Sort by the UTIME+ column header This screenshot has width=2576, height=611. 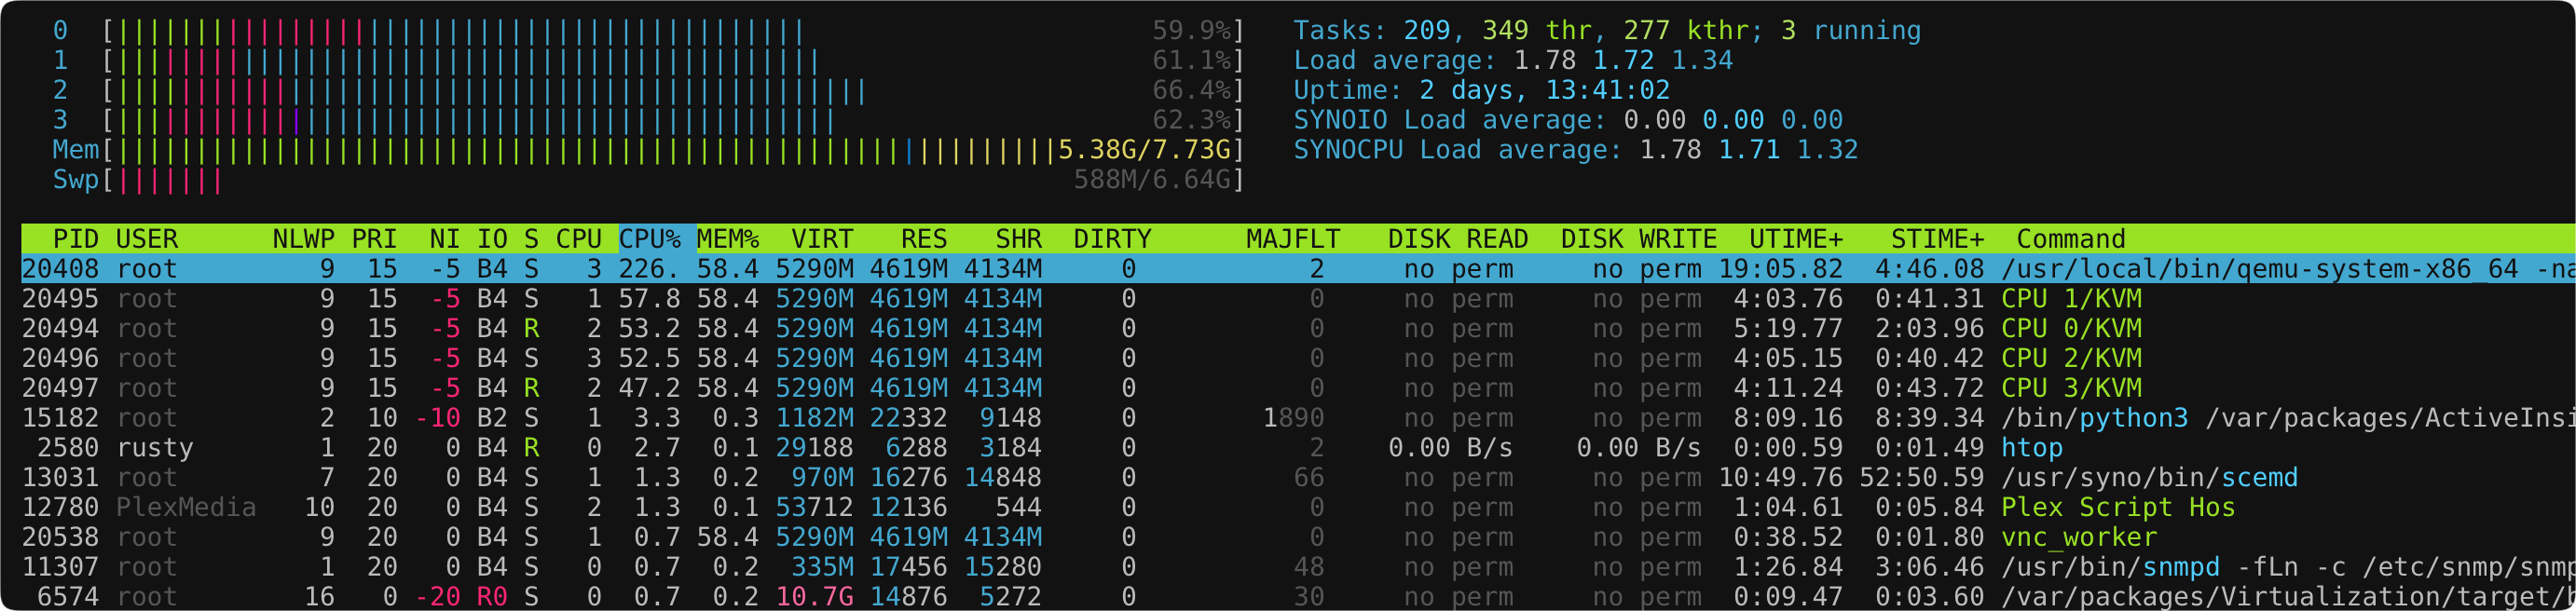pyautogui.click(x=1796, y=239)
